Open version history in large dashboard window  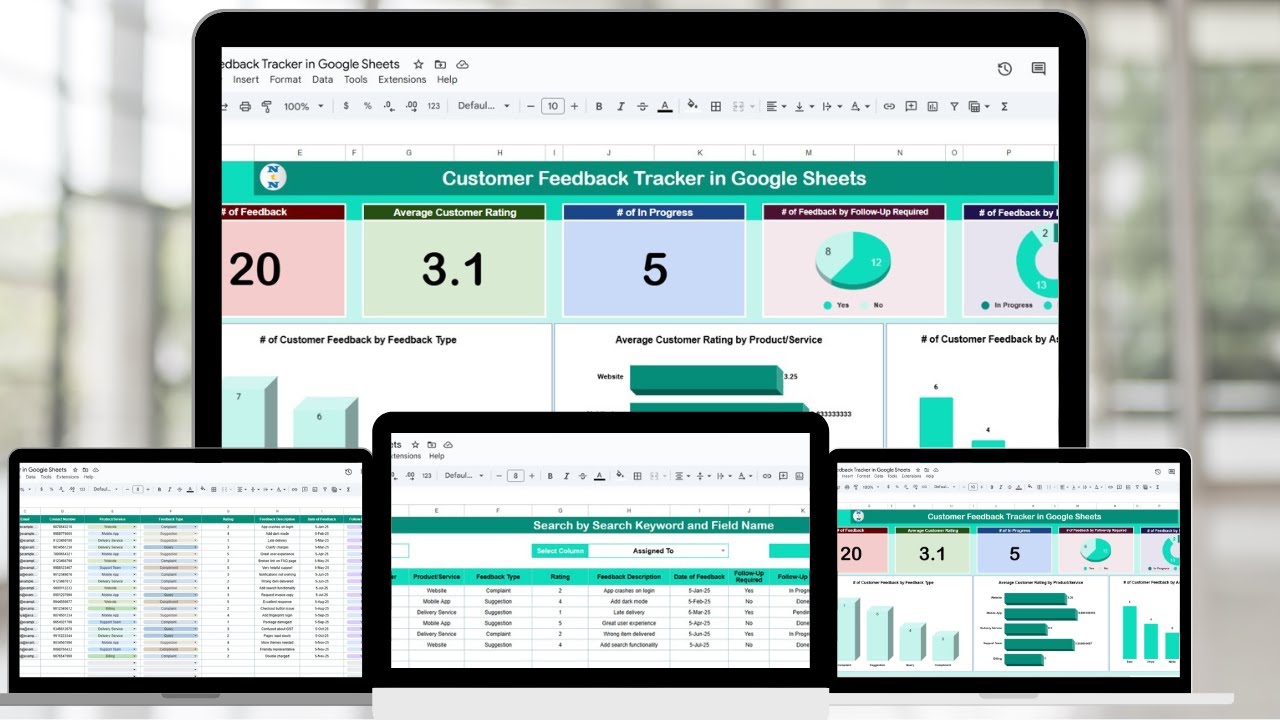[x=1004, y=69]
